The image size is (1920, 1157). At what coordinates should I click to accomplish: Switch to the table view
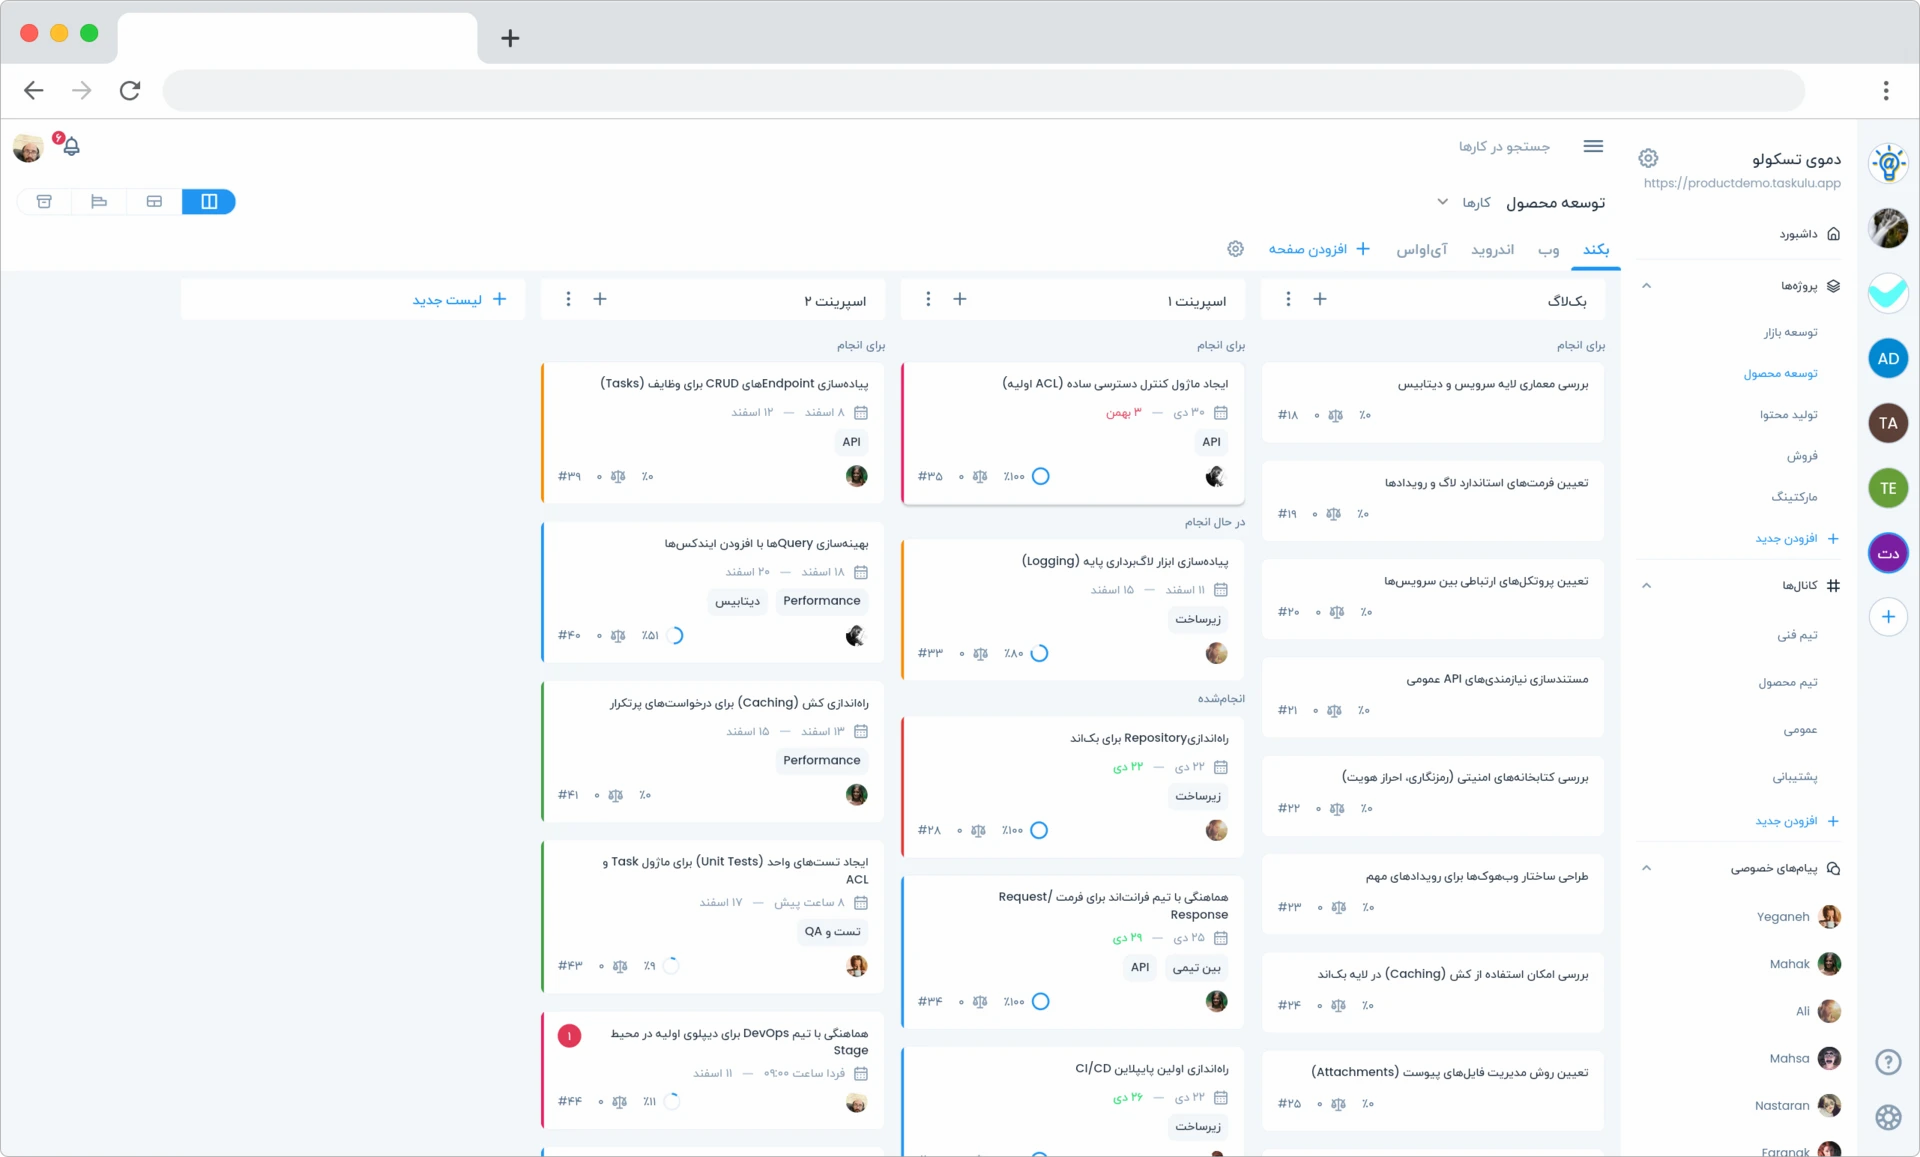point(154,202)
